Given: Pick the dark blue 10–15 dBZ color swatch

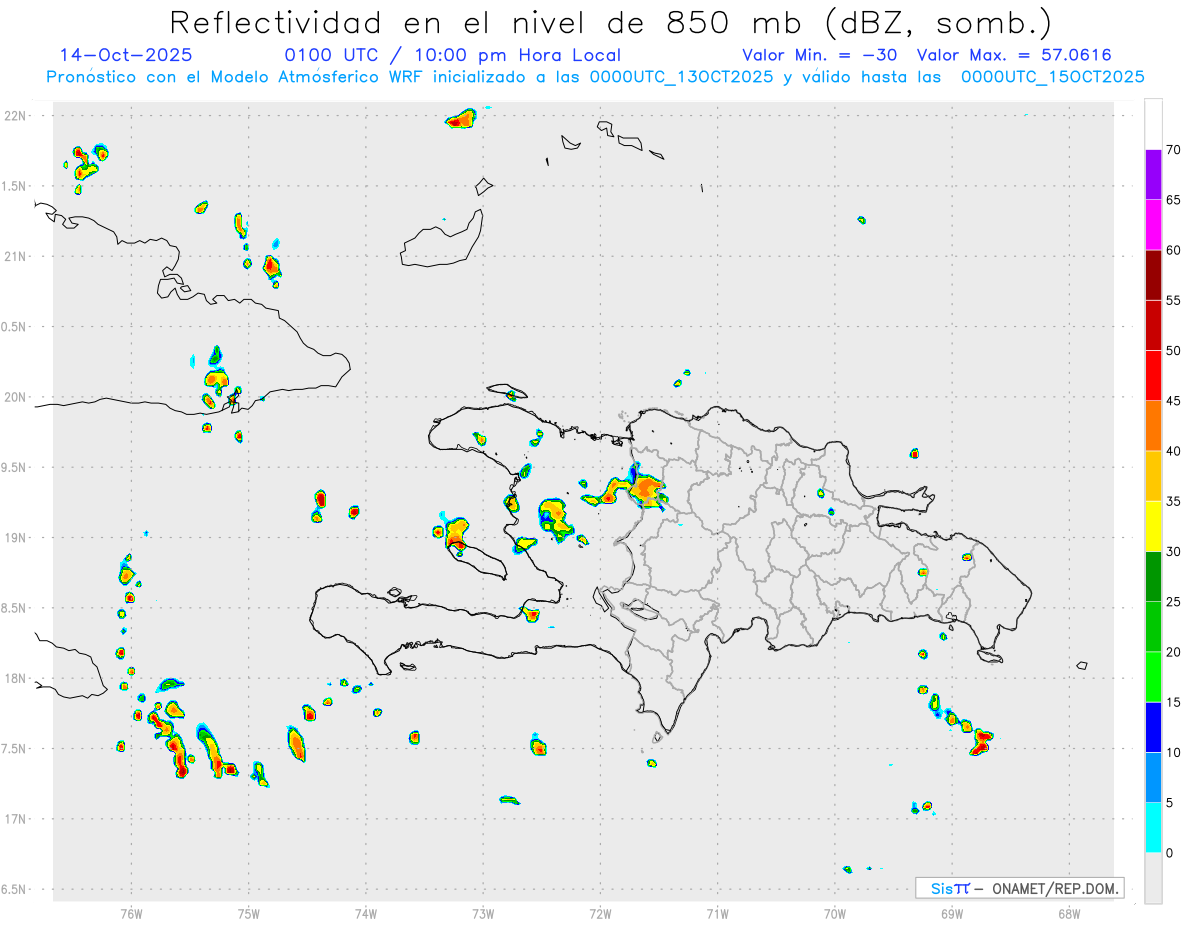Looking at the screenshot, I should (x=1153, y=727).
